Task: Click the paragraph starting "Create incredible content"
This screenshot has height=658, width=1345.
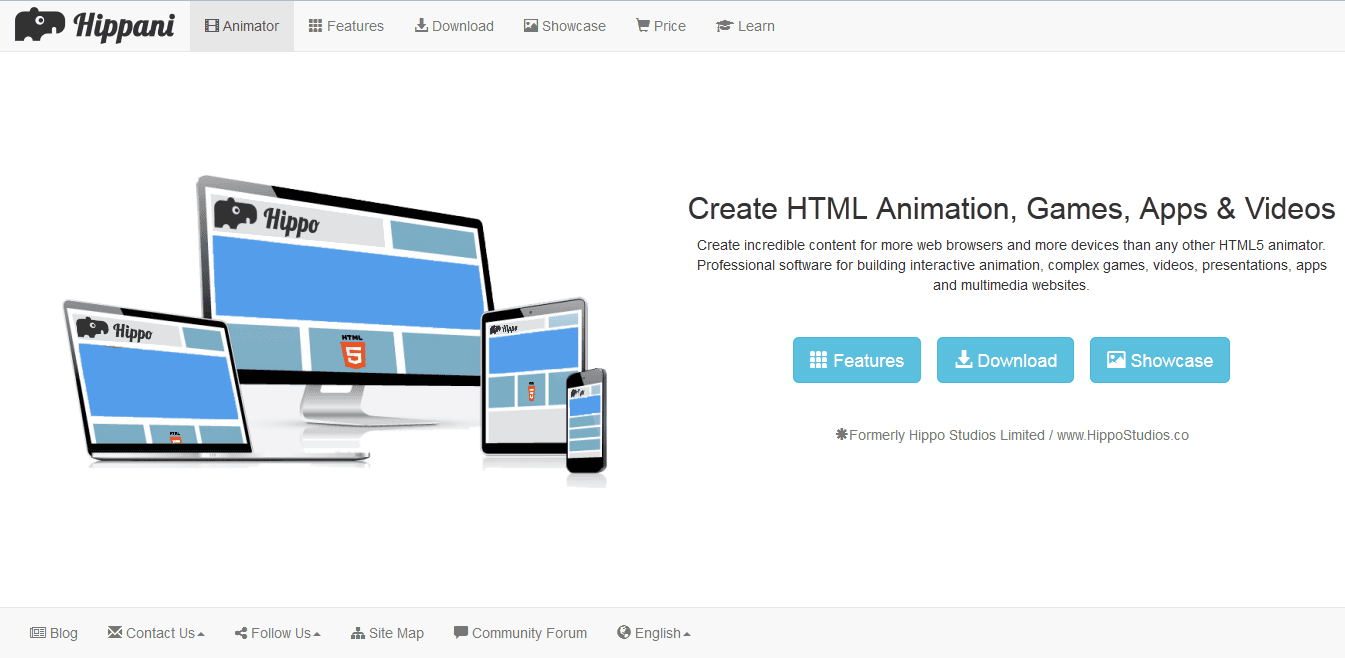Action: click(x=1011, y=265)
